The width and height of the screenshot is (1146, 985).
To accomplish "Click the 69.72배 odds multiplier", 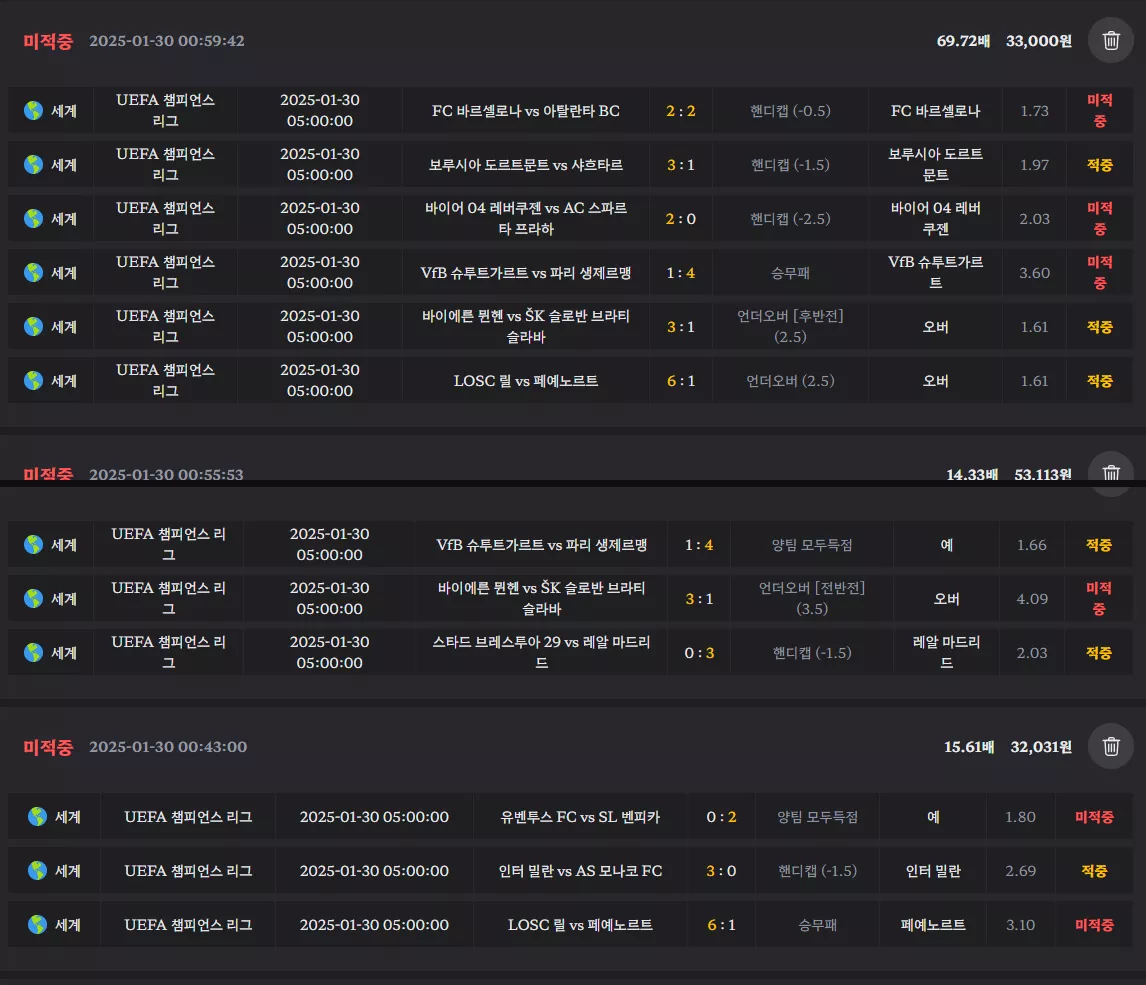I will [x=963, y=41].
